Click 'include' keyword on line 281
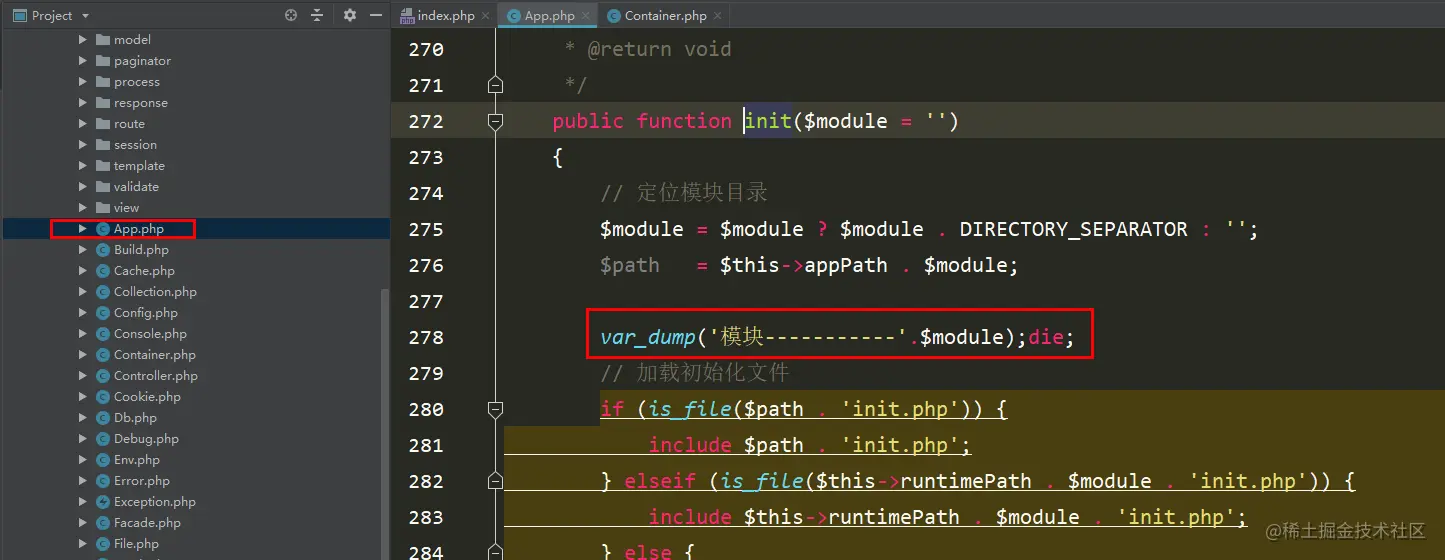1445x560 pixels. click(x=690, y=445)
